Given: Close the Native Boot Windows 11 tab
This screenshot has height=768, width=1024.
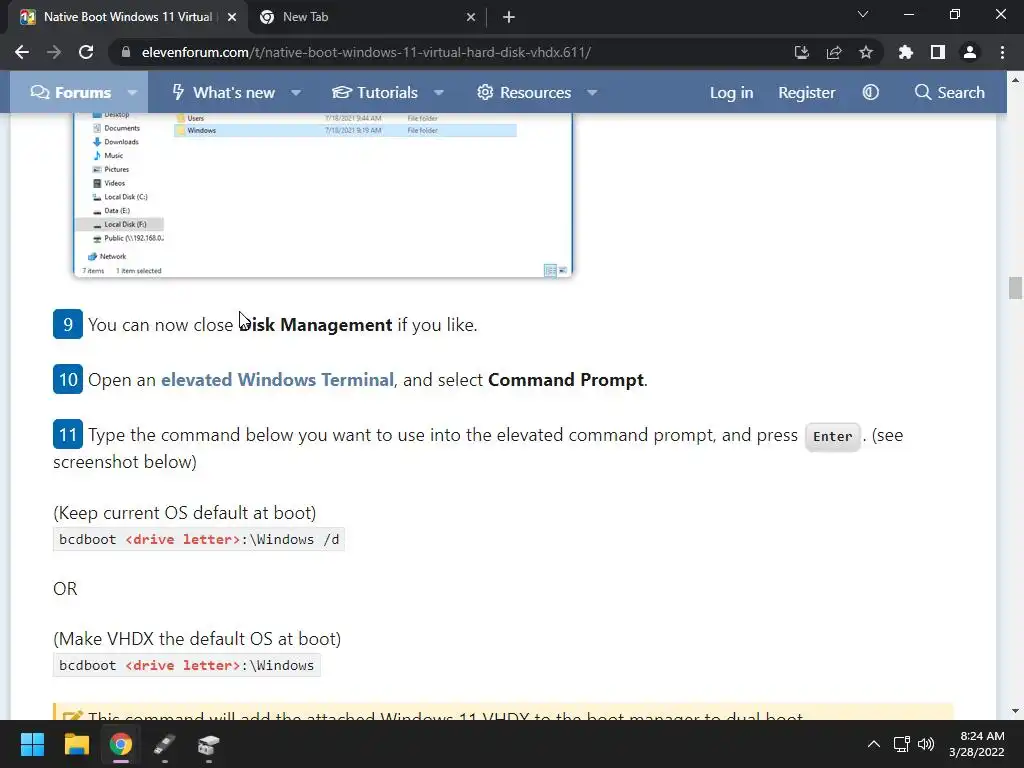Looking at the screenshot, I should [232, 17].
